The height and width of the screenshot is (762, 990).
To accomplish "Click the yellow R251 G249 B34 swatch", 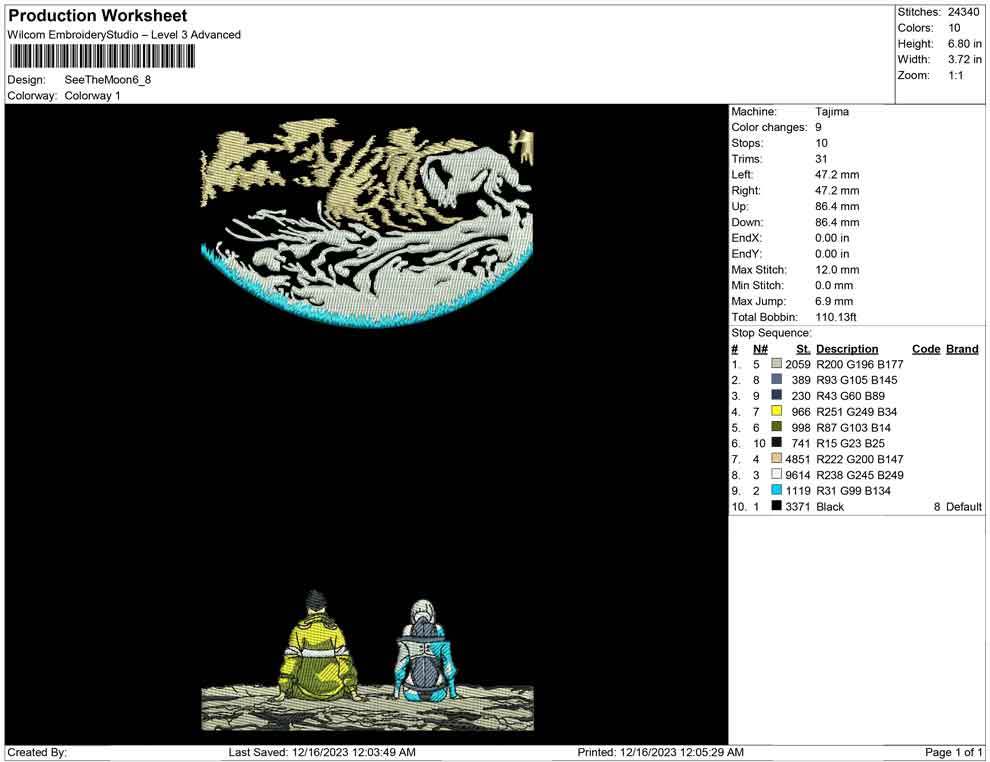I will [777, 411].
